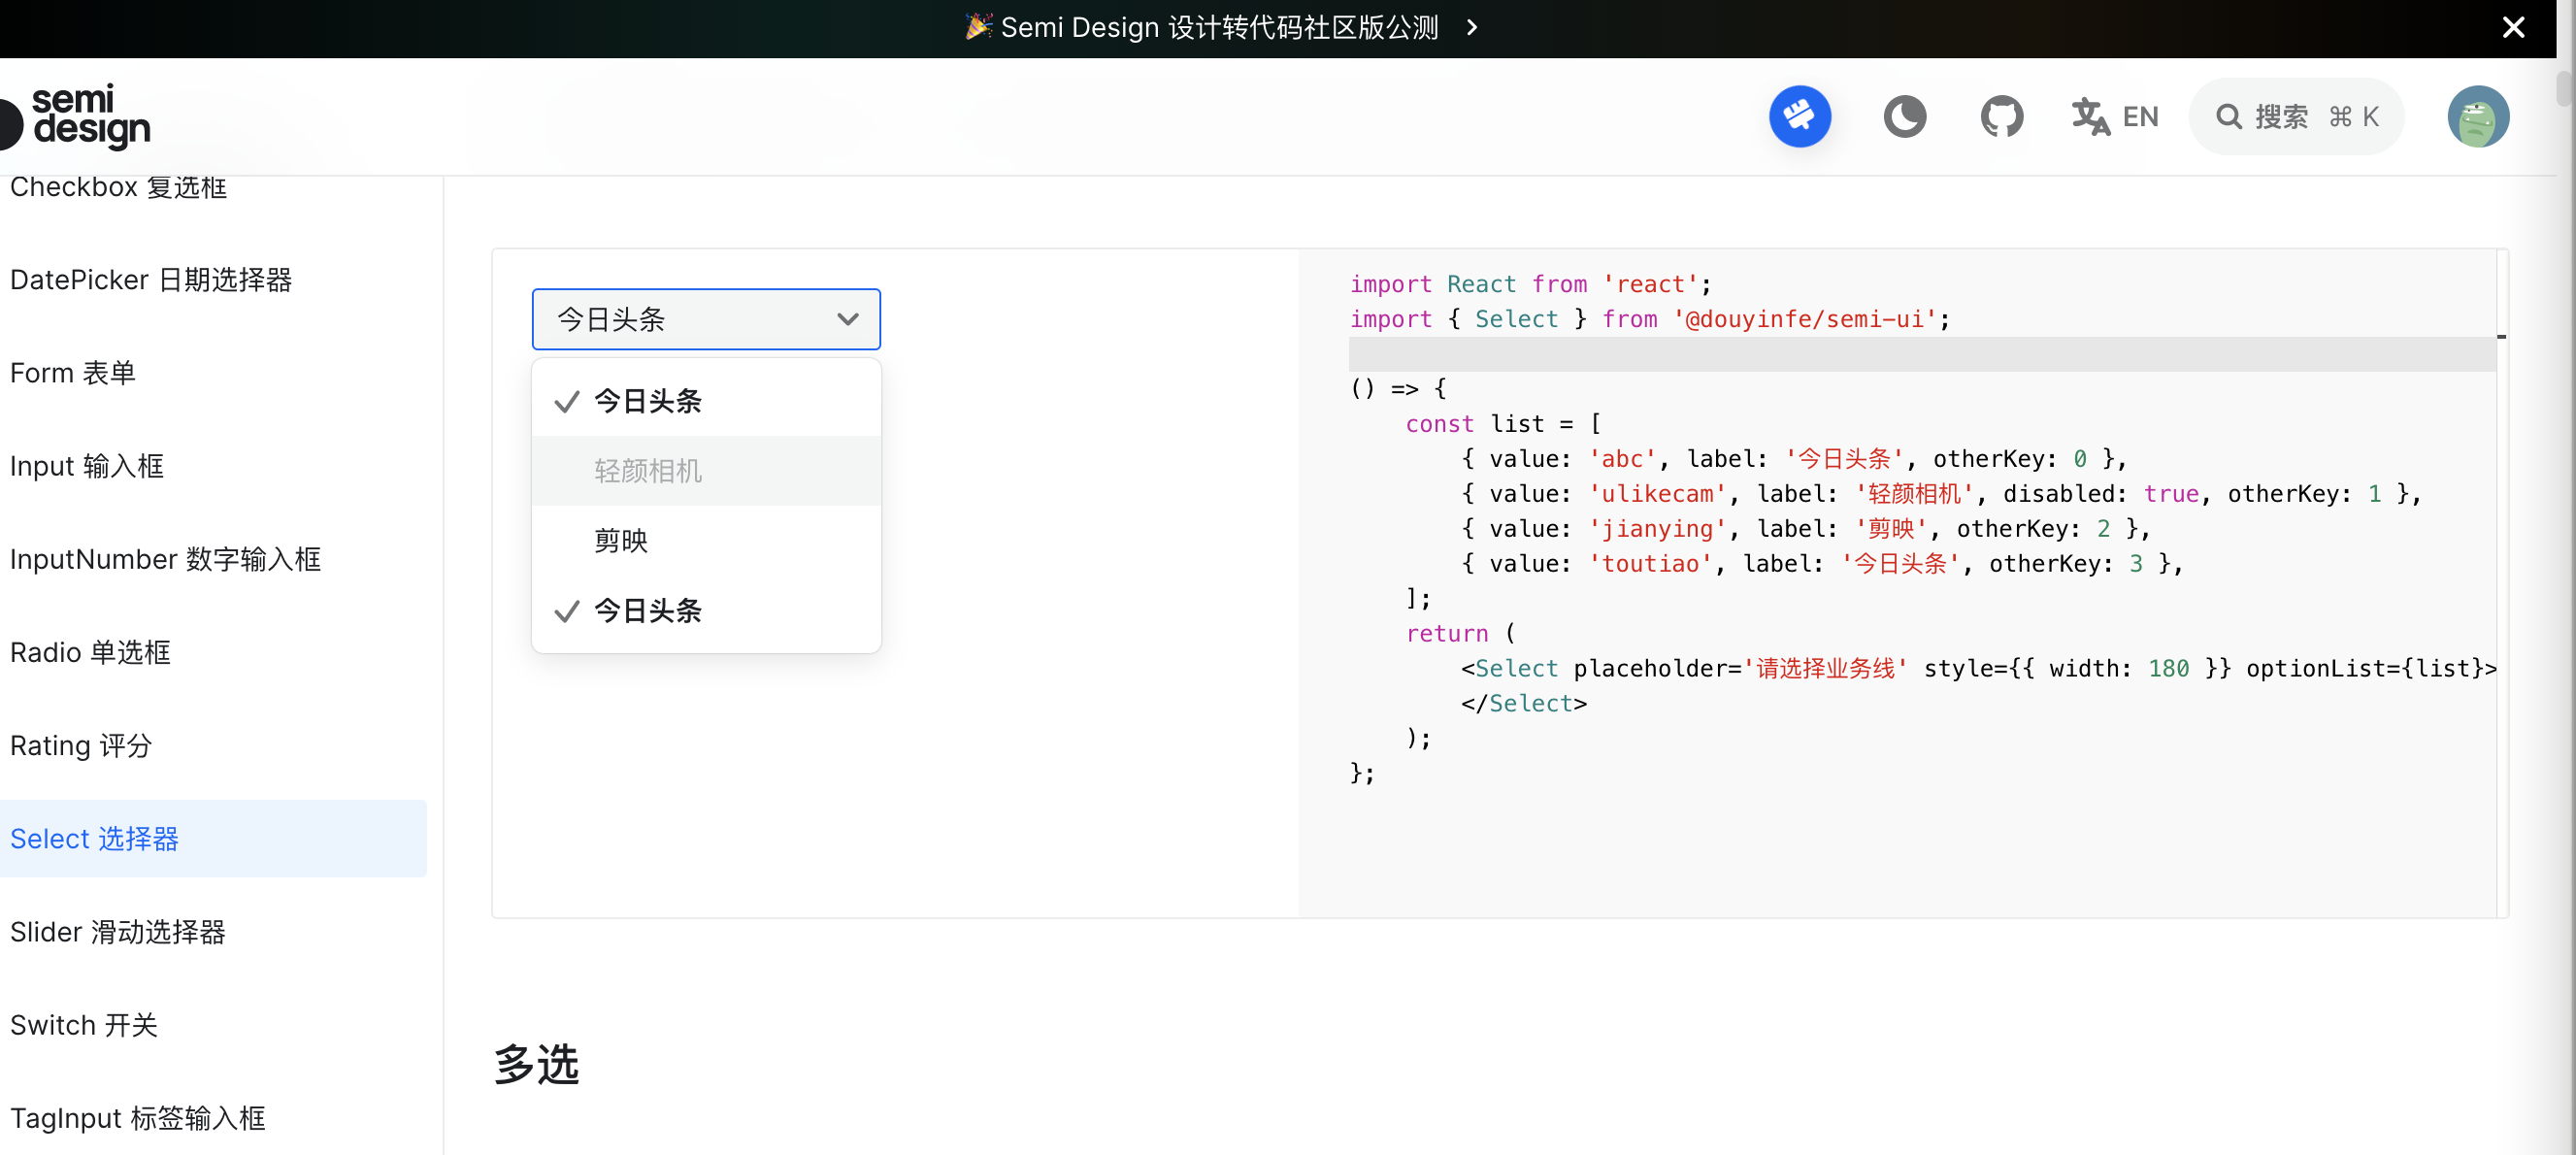Click the disabled 轻颜相机 option
Image resolution: width=2576 pixels, height=1155 pixels.
tap(706, 471)
